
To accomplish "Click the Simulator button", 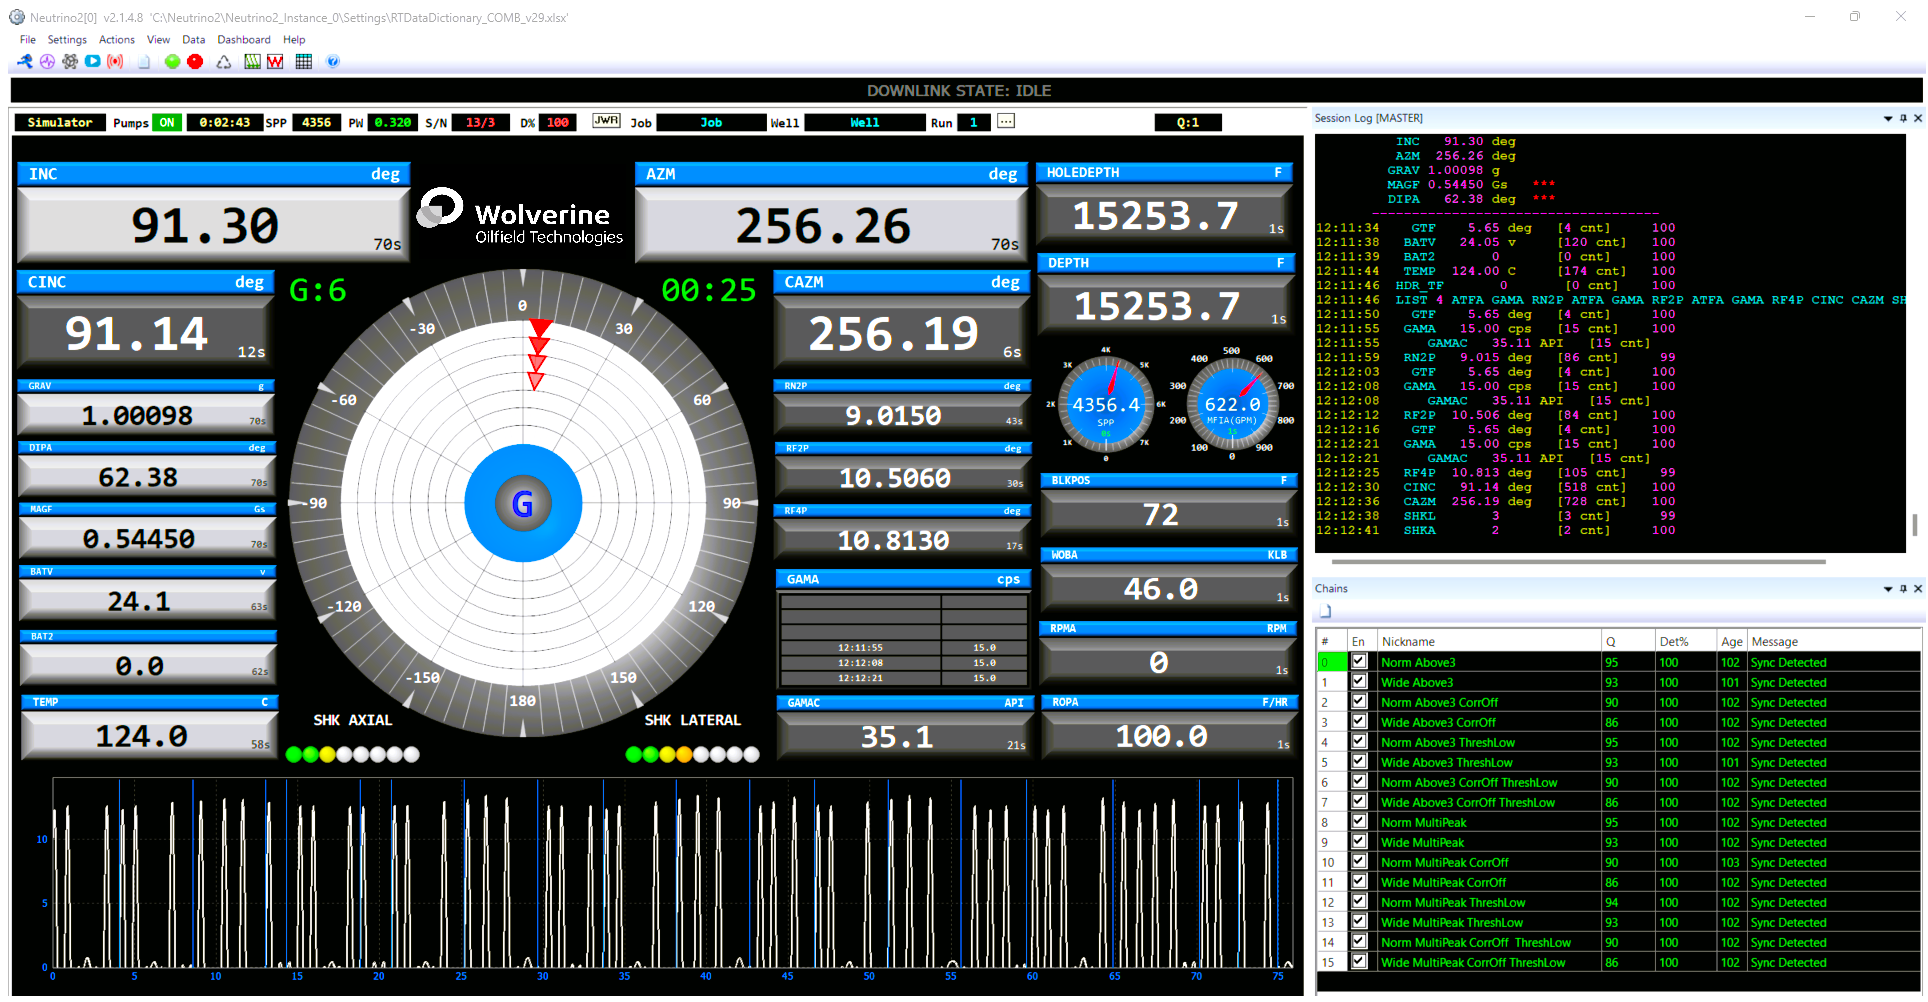I will (59, 122).
